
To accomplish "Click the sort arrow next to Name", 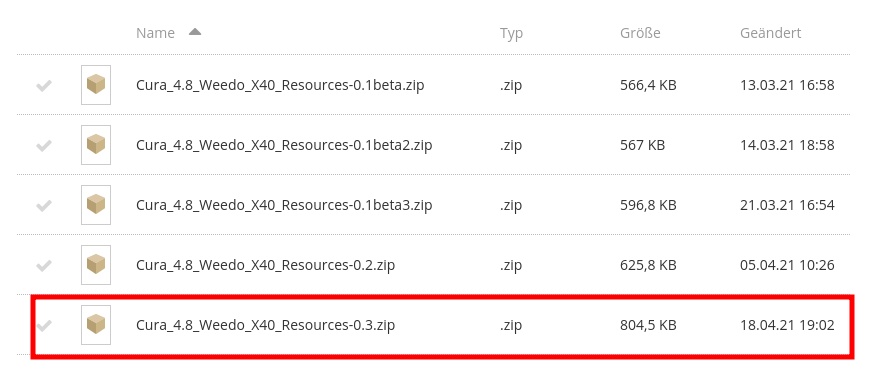I will [195, 32].
